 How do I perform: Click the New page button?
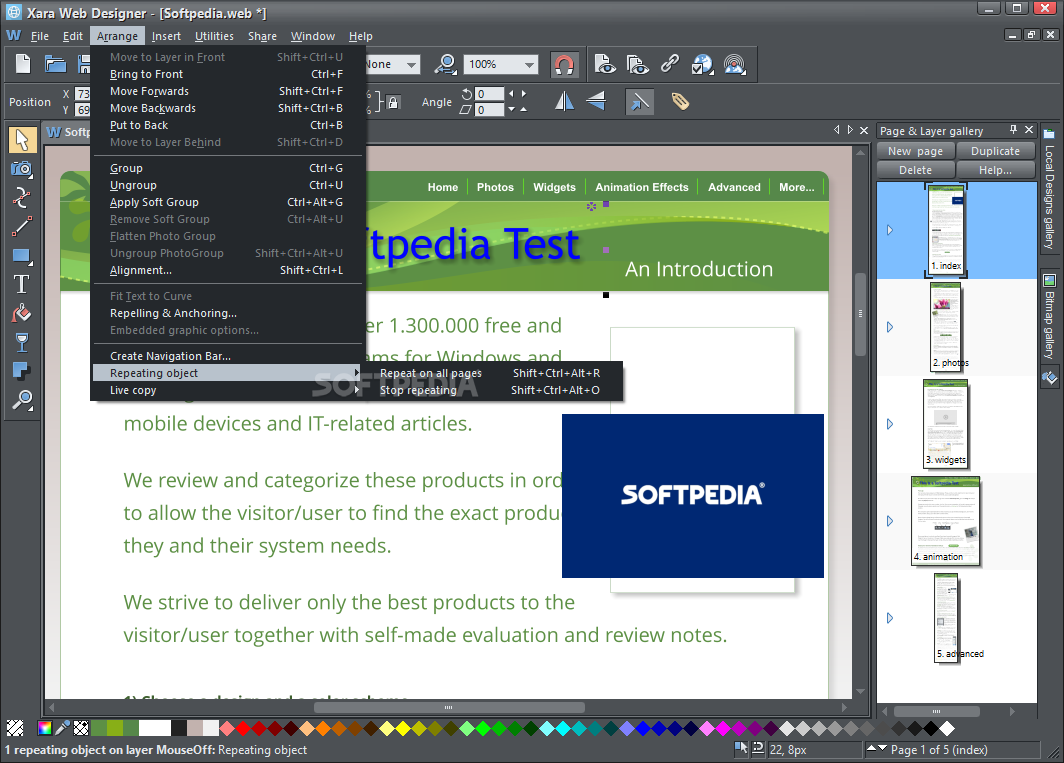[915, 151]
